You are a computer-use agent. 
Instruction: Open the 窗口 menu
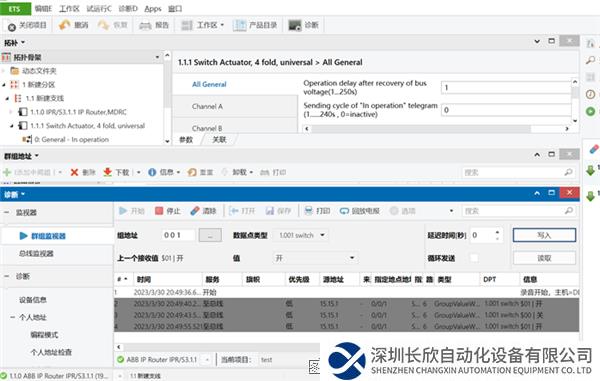pyautogui.click(x=175, y=8)
